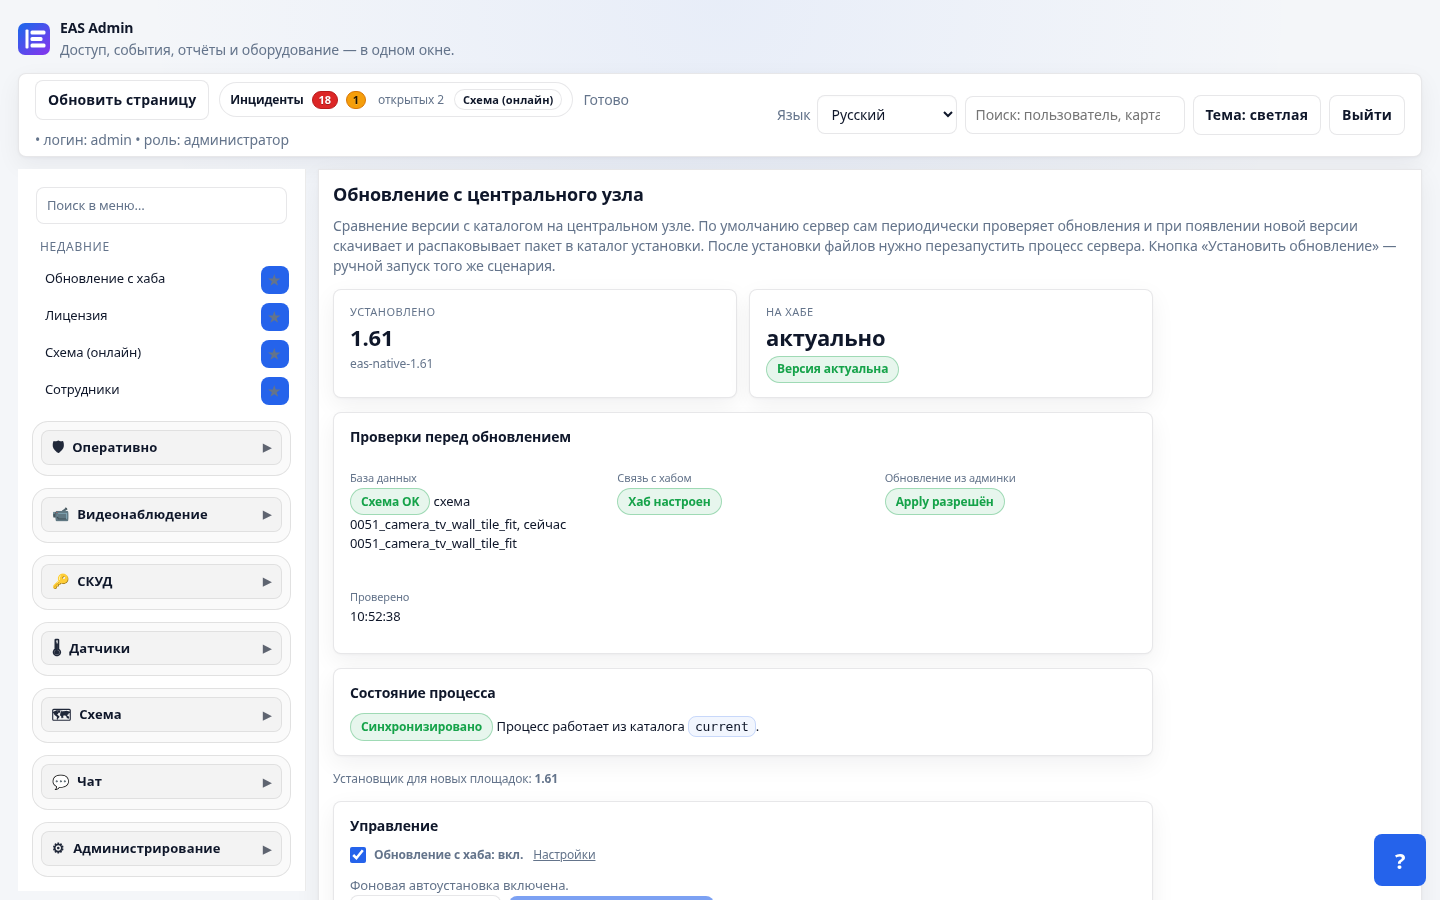Click the 'НЕДАВНИЕ' section heading
1440x900 pixels.
coord(75,247)
